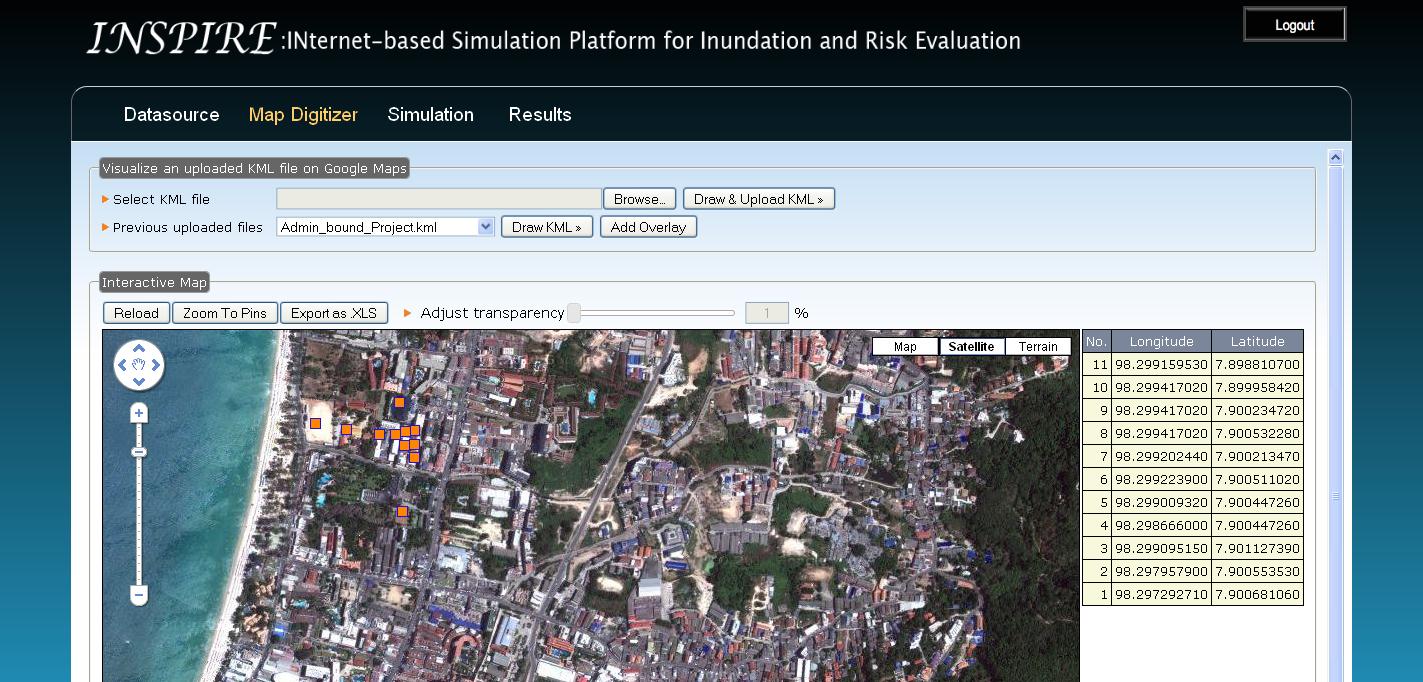The height and width of the screenshot is (682, 1423).
Task: Click the Select KML file input field
Action: pos(438,199)
